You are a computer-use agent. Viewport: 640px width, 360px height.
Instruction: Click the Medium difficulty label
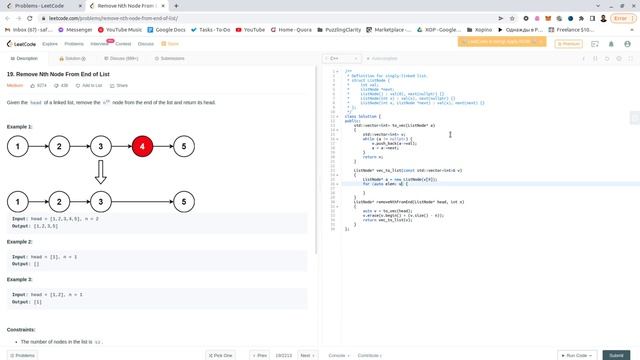coord(15,86)
